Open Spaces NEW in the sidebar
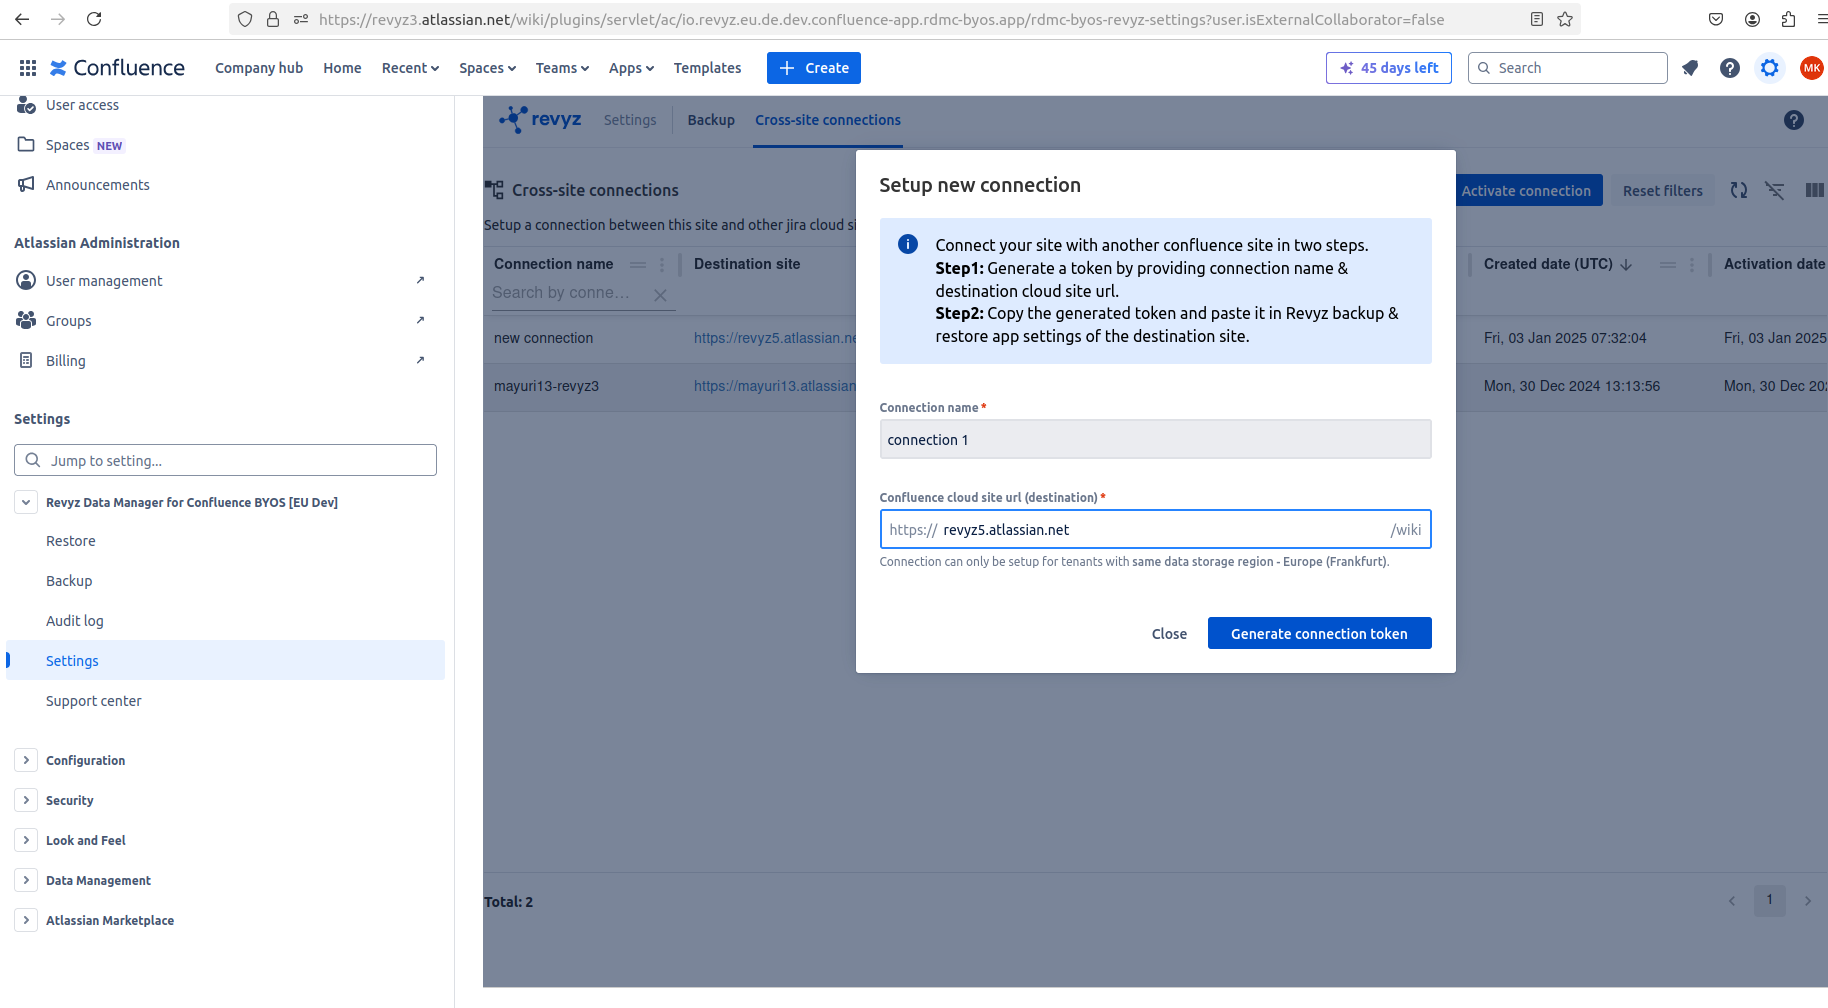The image size is (1828, 1008). (x=225, y=145)
